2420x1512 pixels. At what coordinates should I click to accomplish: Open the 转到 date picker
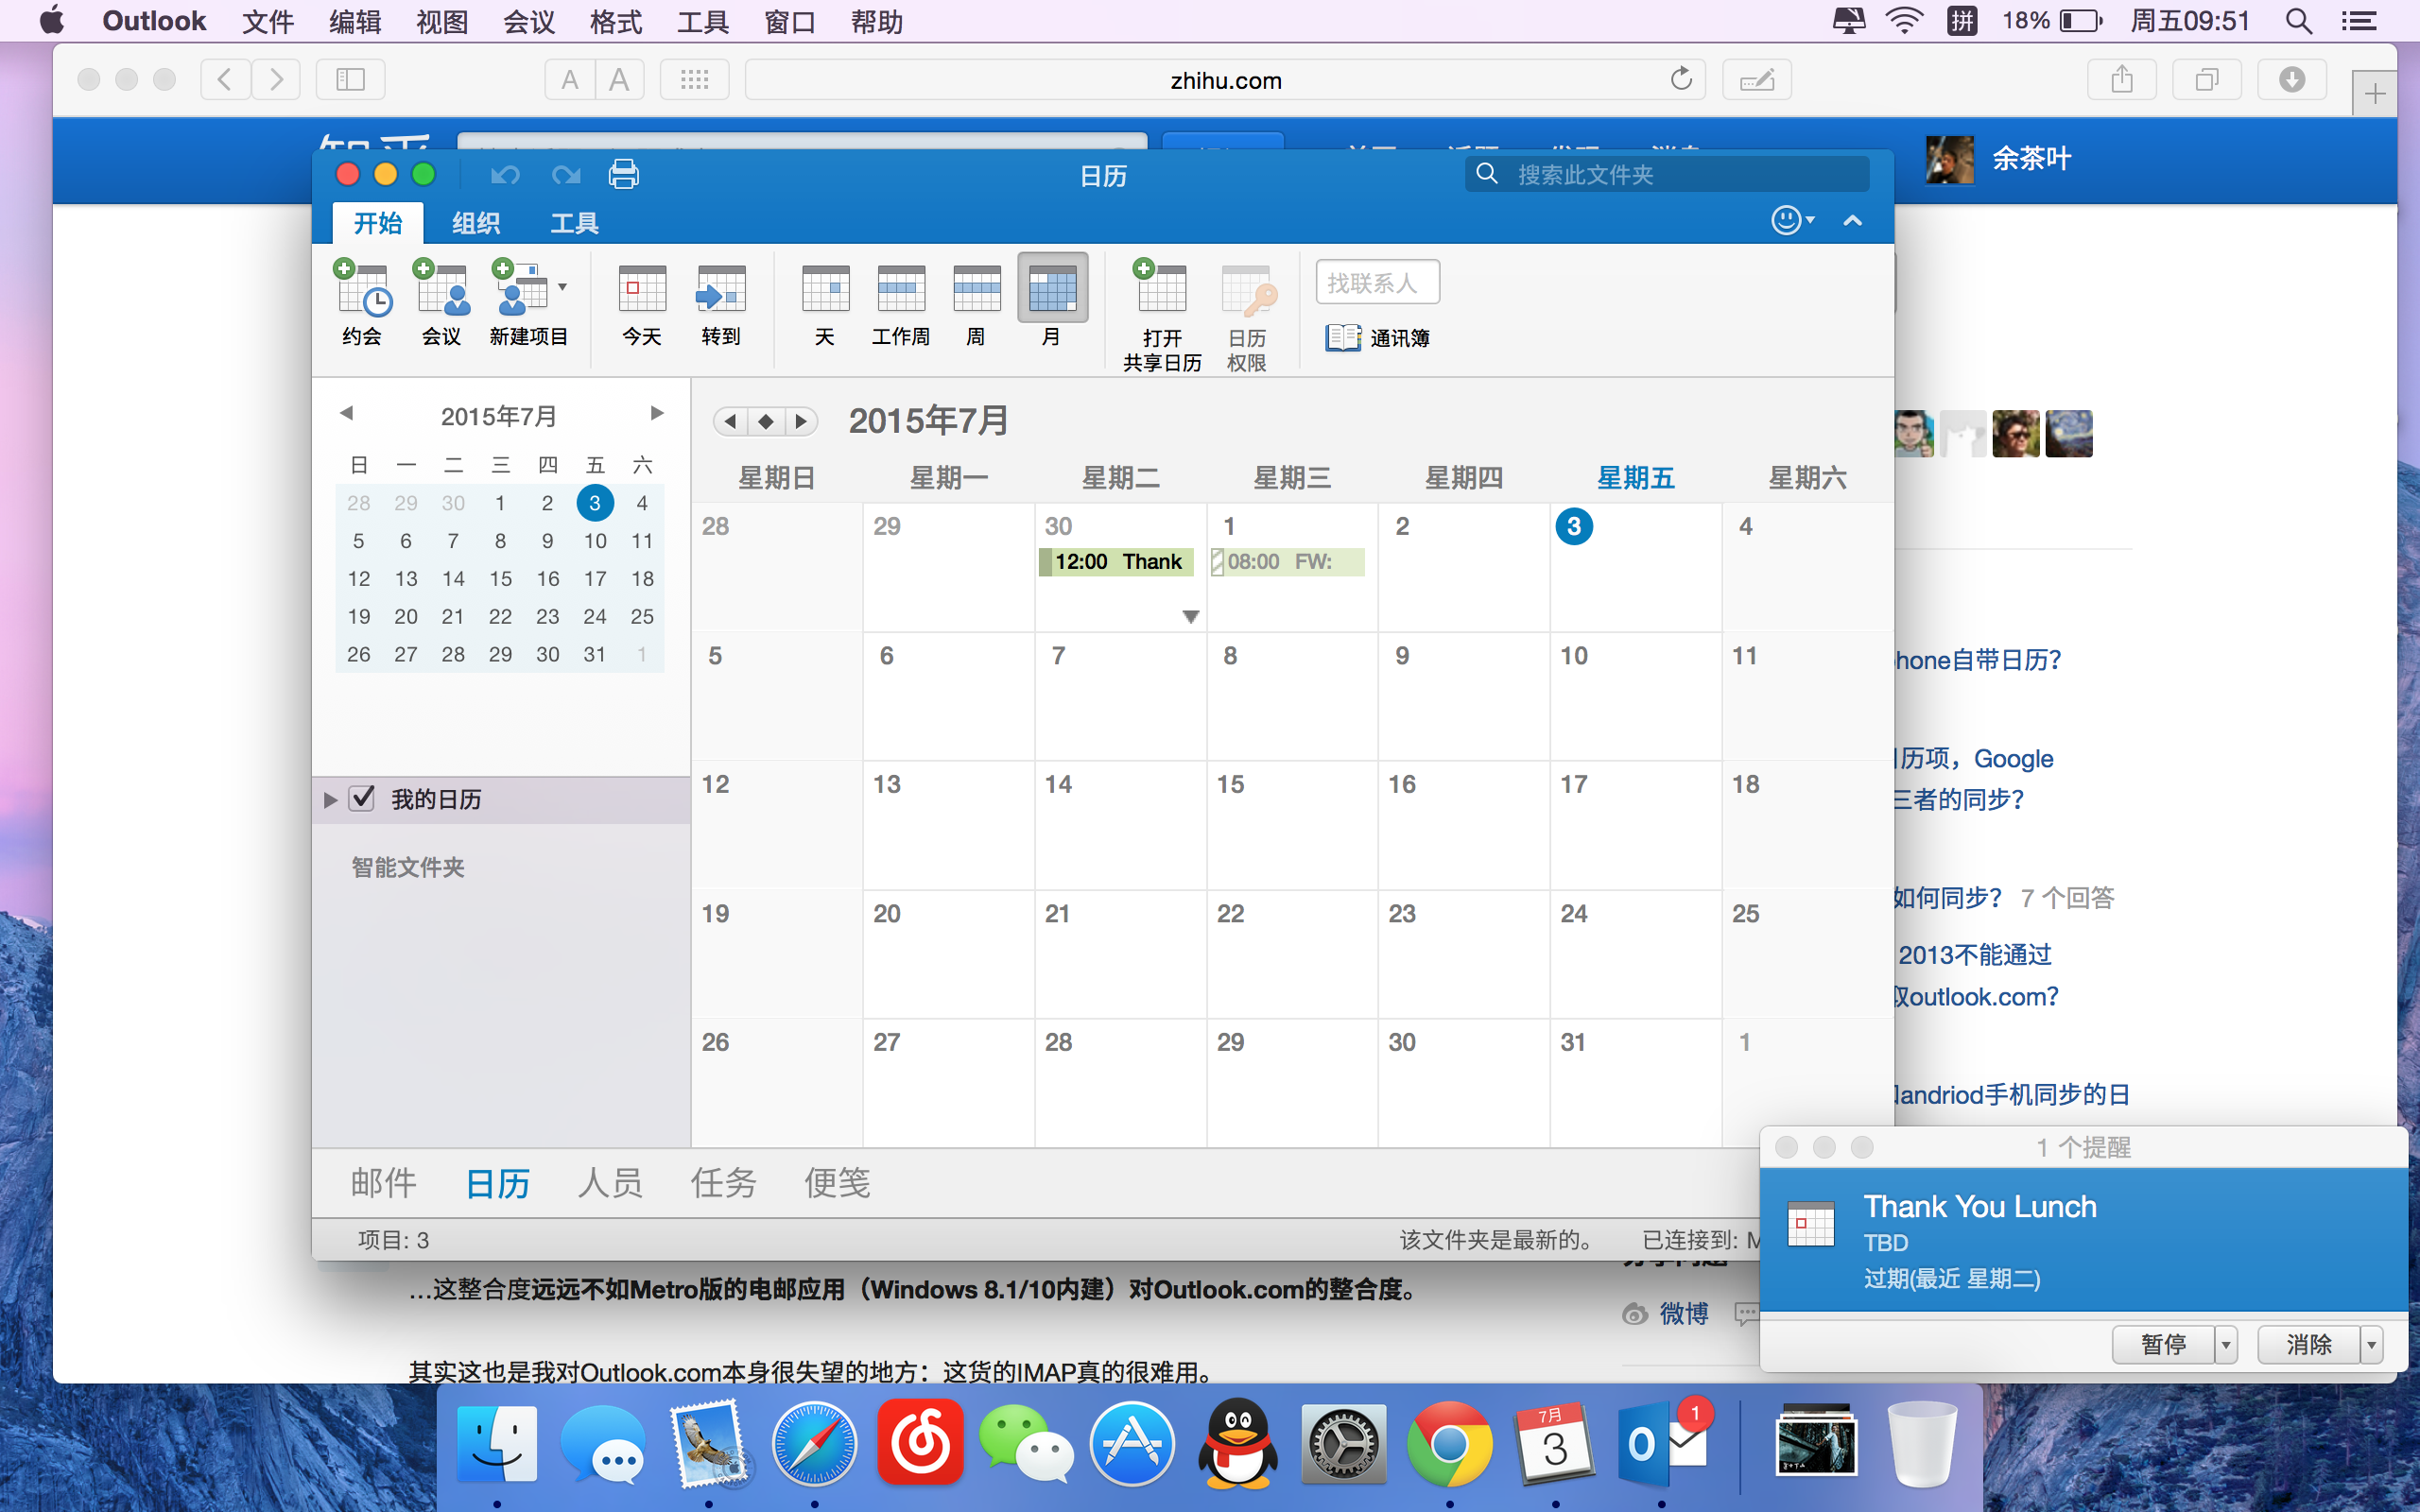click(721, 304)
